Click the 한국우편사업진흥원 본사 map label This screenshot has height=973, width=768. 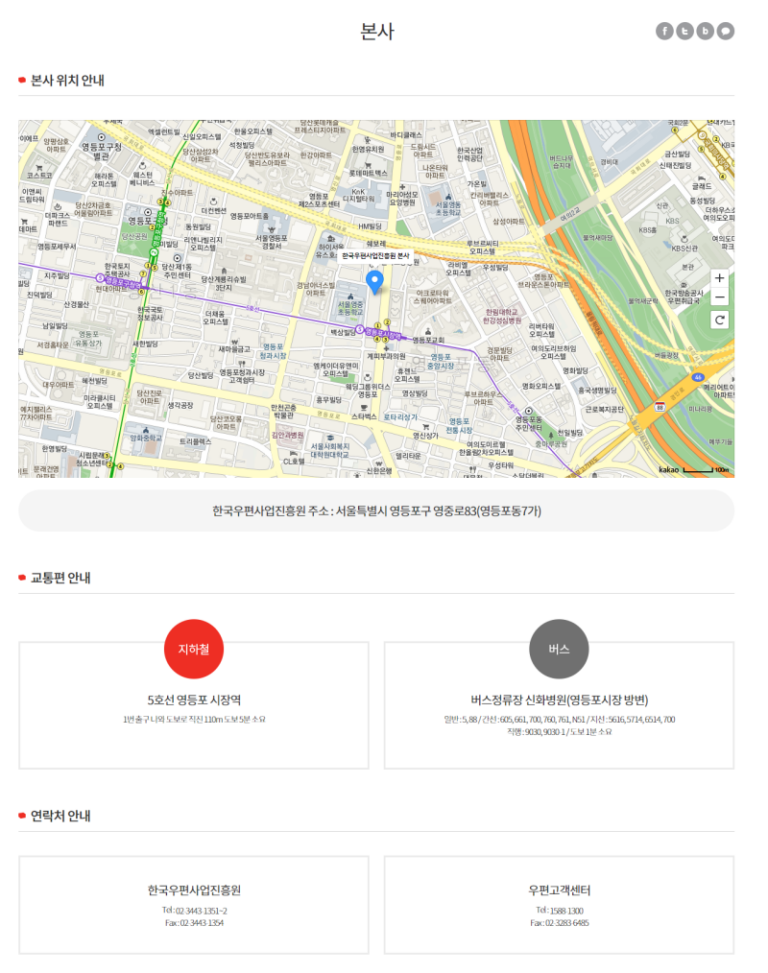coord(376,257)
